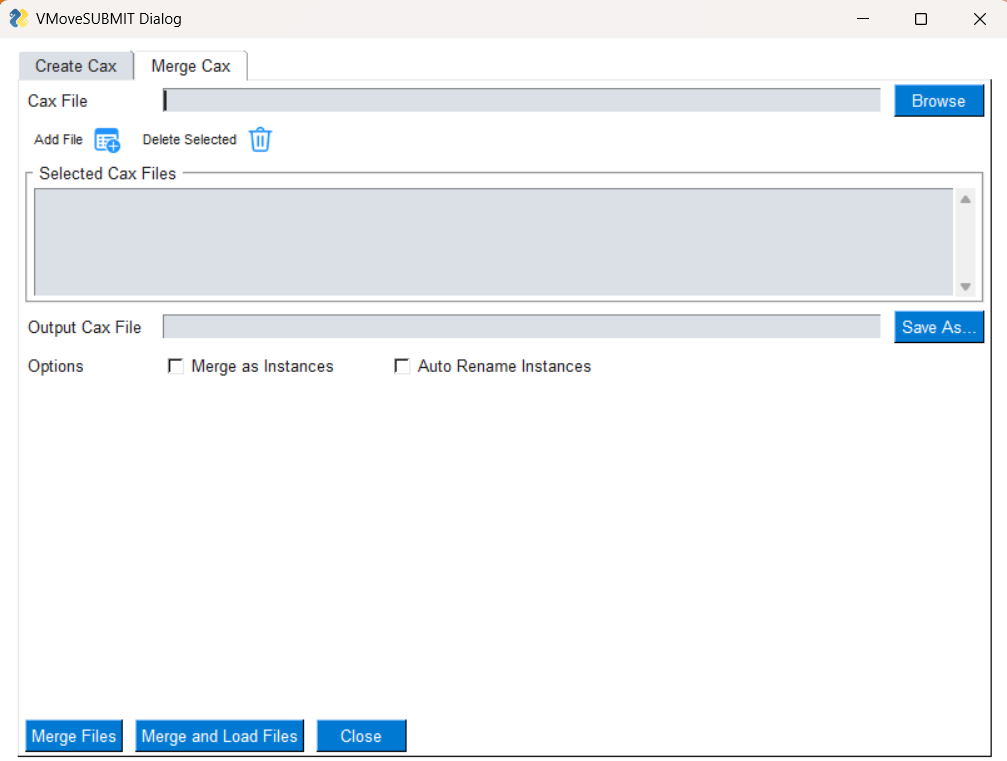Screen dimensions: 1007x761
Task: Click the list scrollbar up arrow
Action: pyautogui.click(x=965, y=200)
